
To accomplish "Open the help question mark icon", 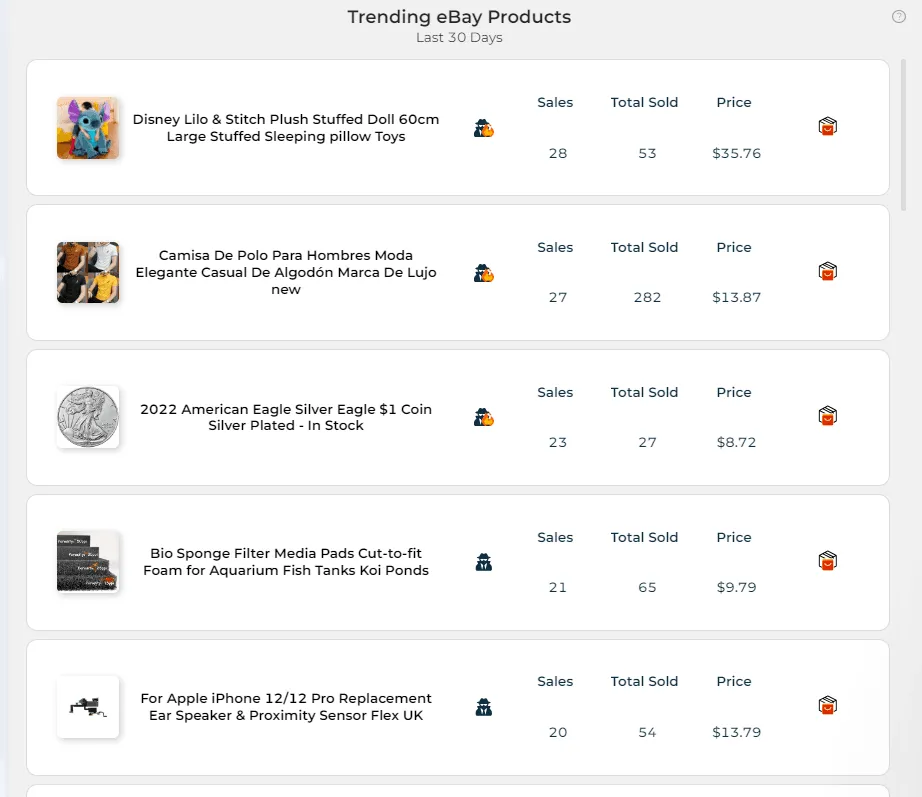I will pos(897,16).
